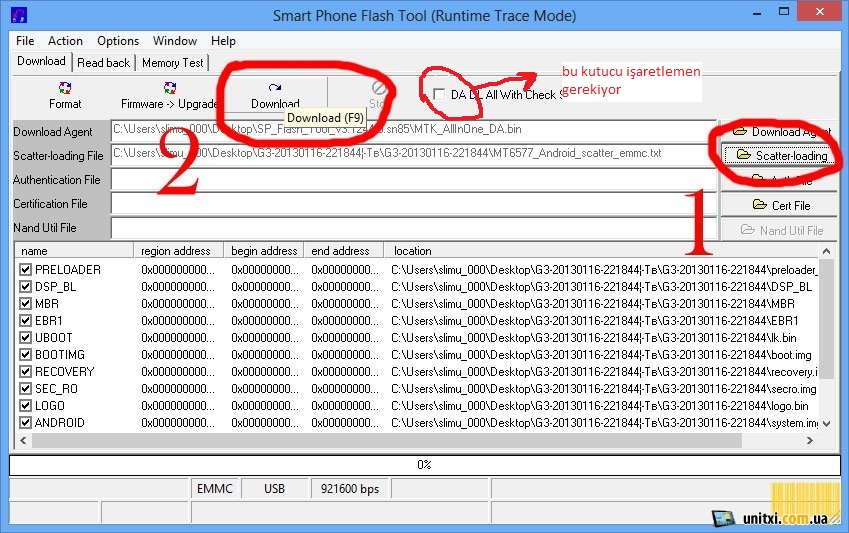Select the preloader file location cell
The width and height of the screenshot is (849, 533).
[x=604, y=269]
